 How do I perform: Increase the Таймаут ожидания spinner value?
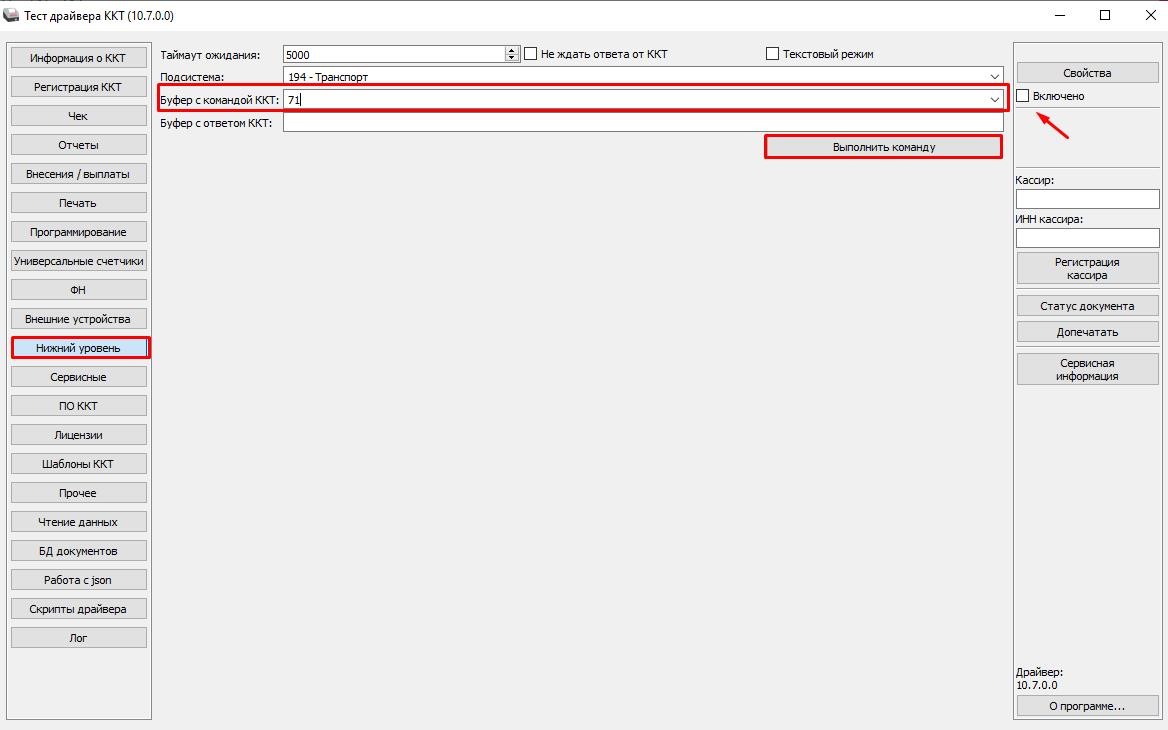pos(512,51)
